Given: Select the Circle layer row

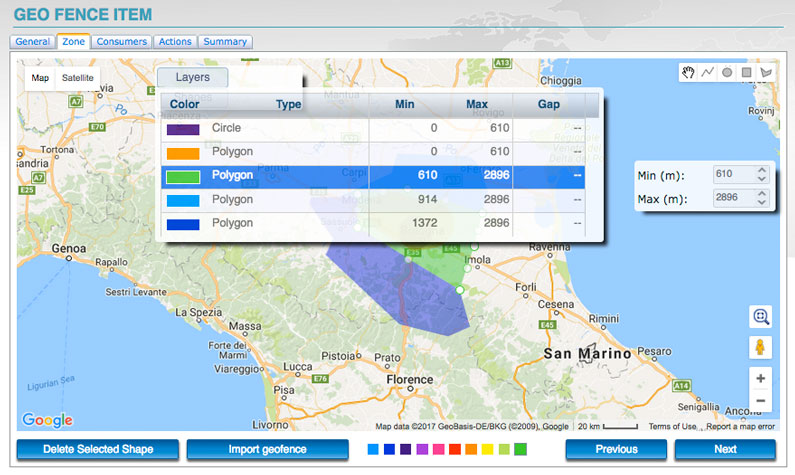Looking at the screenshot, I should coord(373,128).
